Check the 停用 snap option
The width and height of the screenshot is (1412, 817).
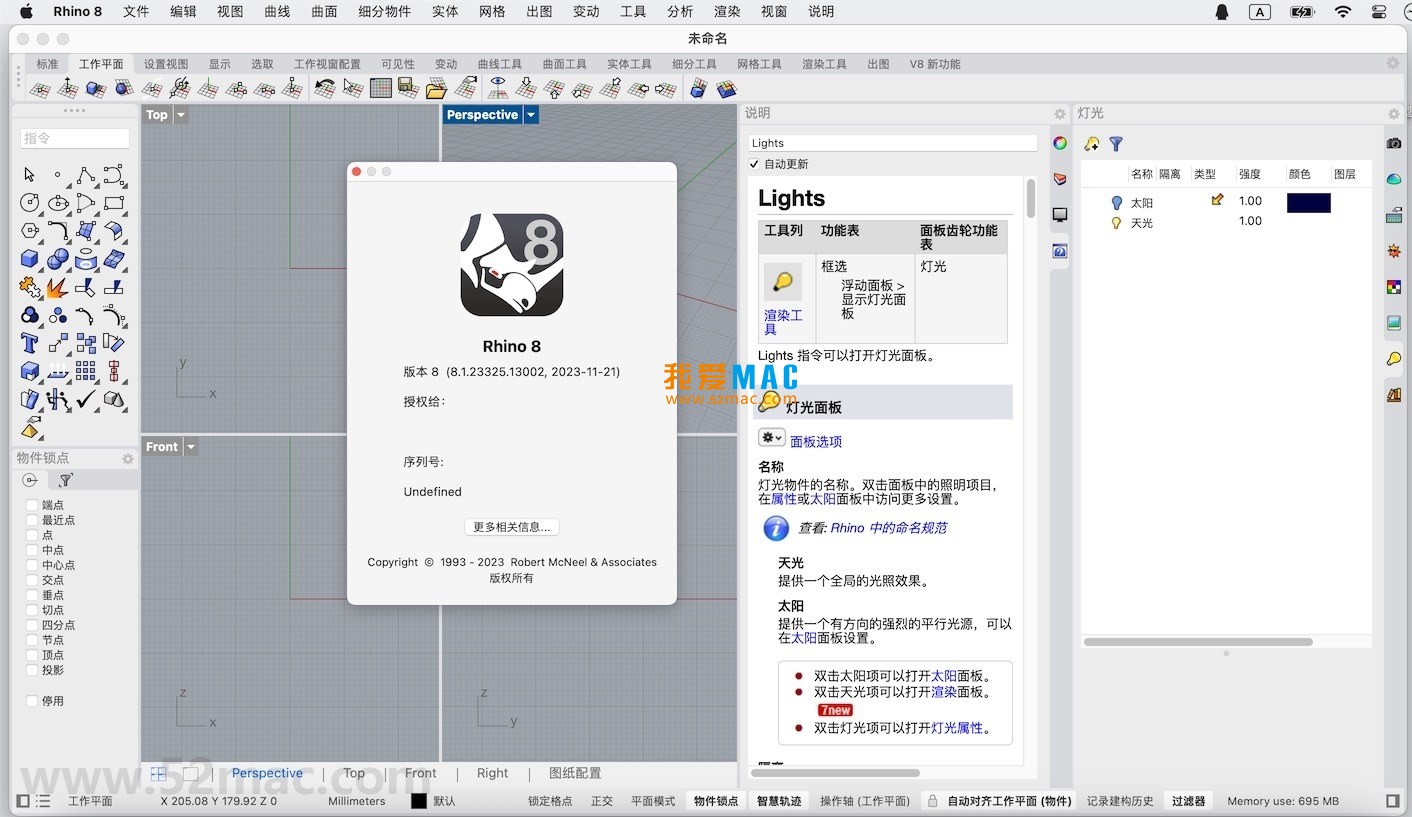30,700
